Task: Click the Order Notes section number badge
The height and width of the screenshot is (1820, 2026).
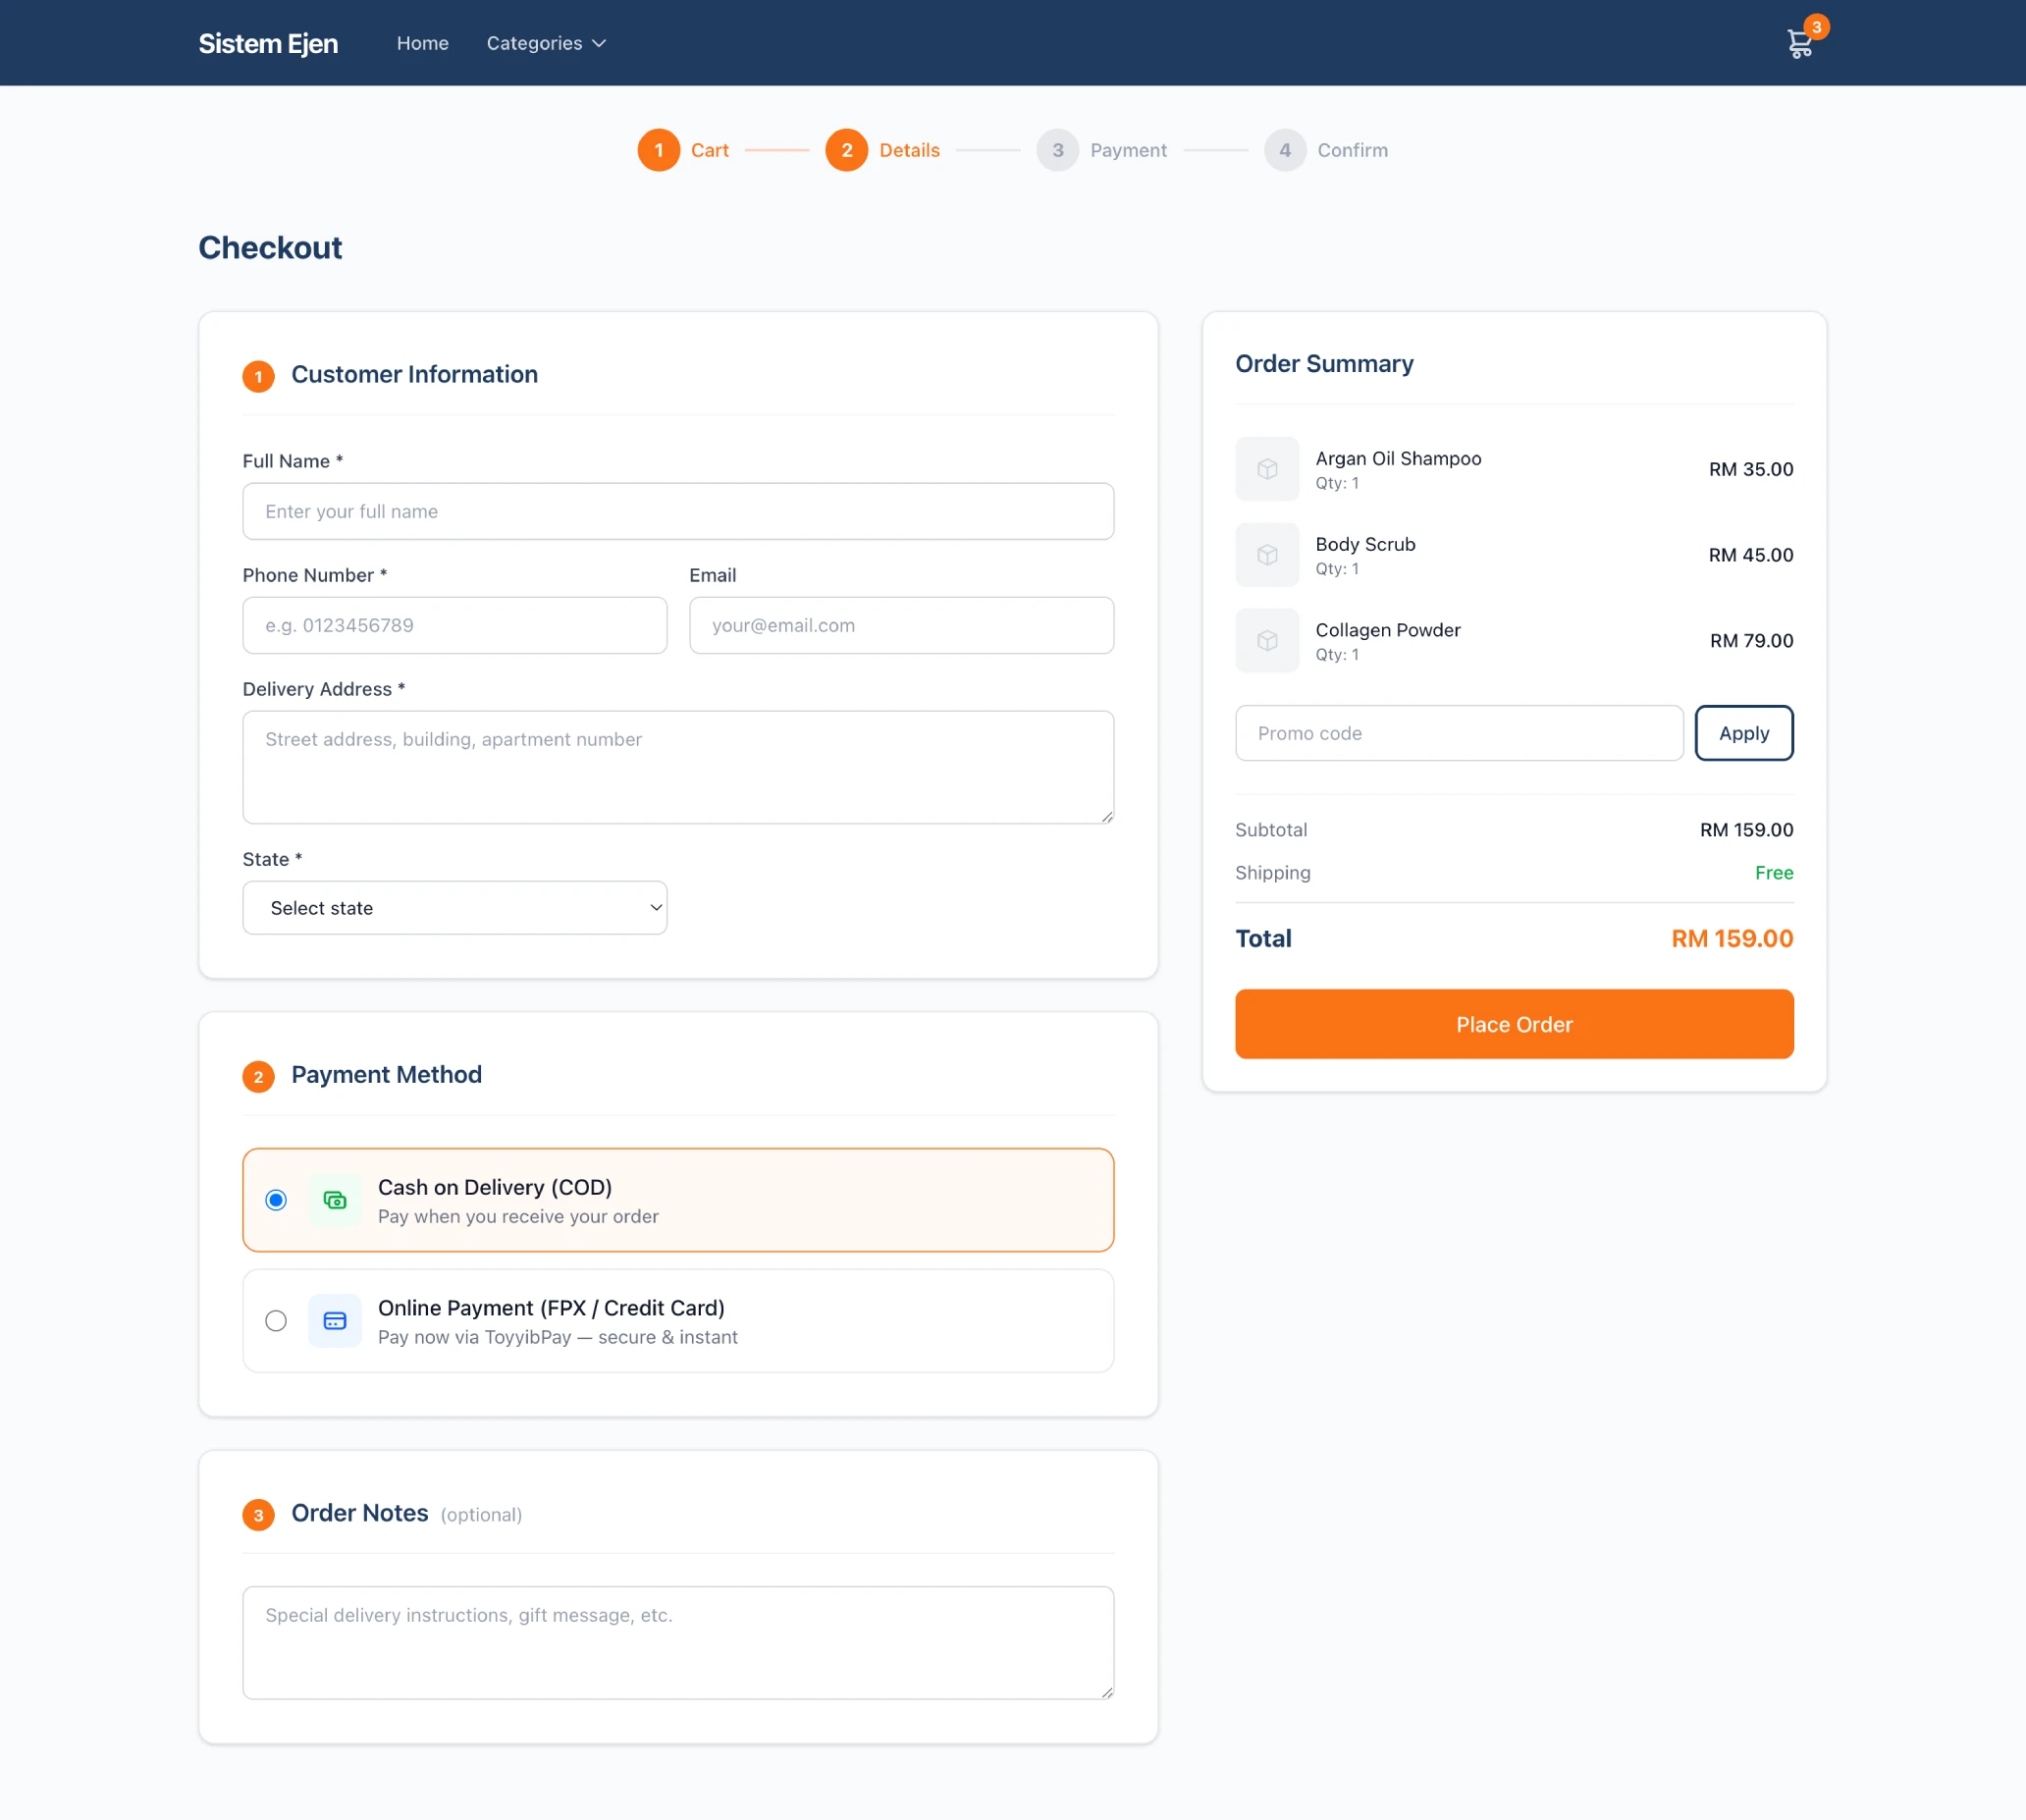Action: pyautogui.click(x=259, y=1514)
